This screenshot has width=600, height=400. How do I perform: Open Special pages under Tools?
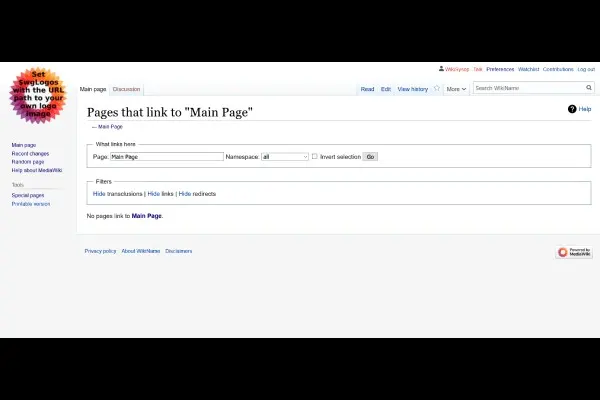(28, 195)
